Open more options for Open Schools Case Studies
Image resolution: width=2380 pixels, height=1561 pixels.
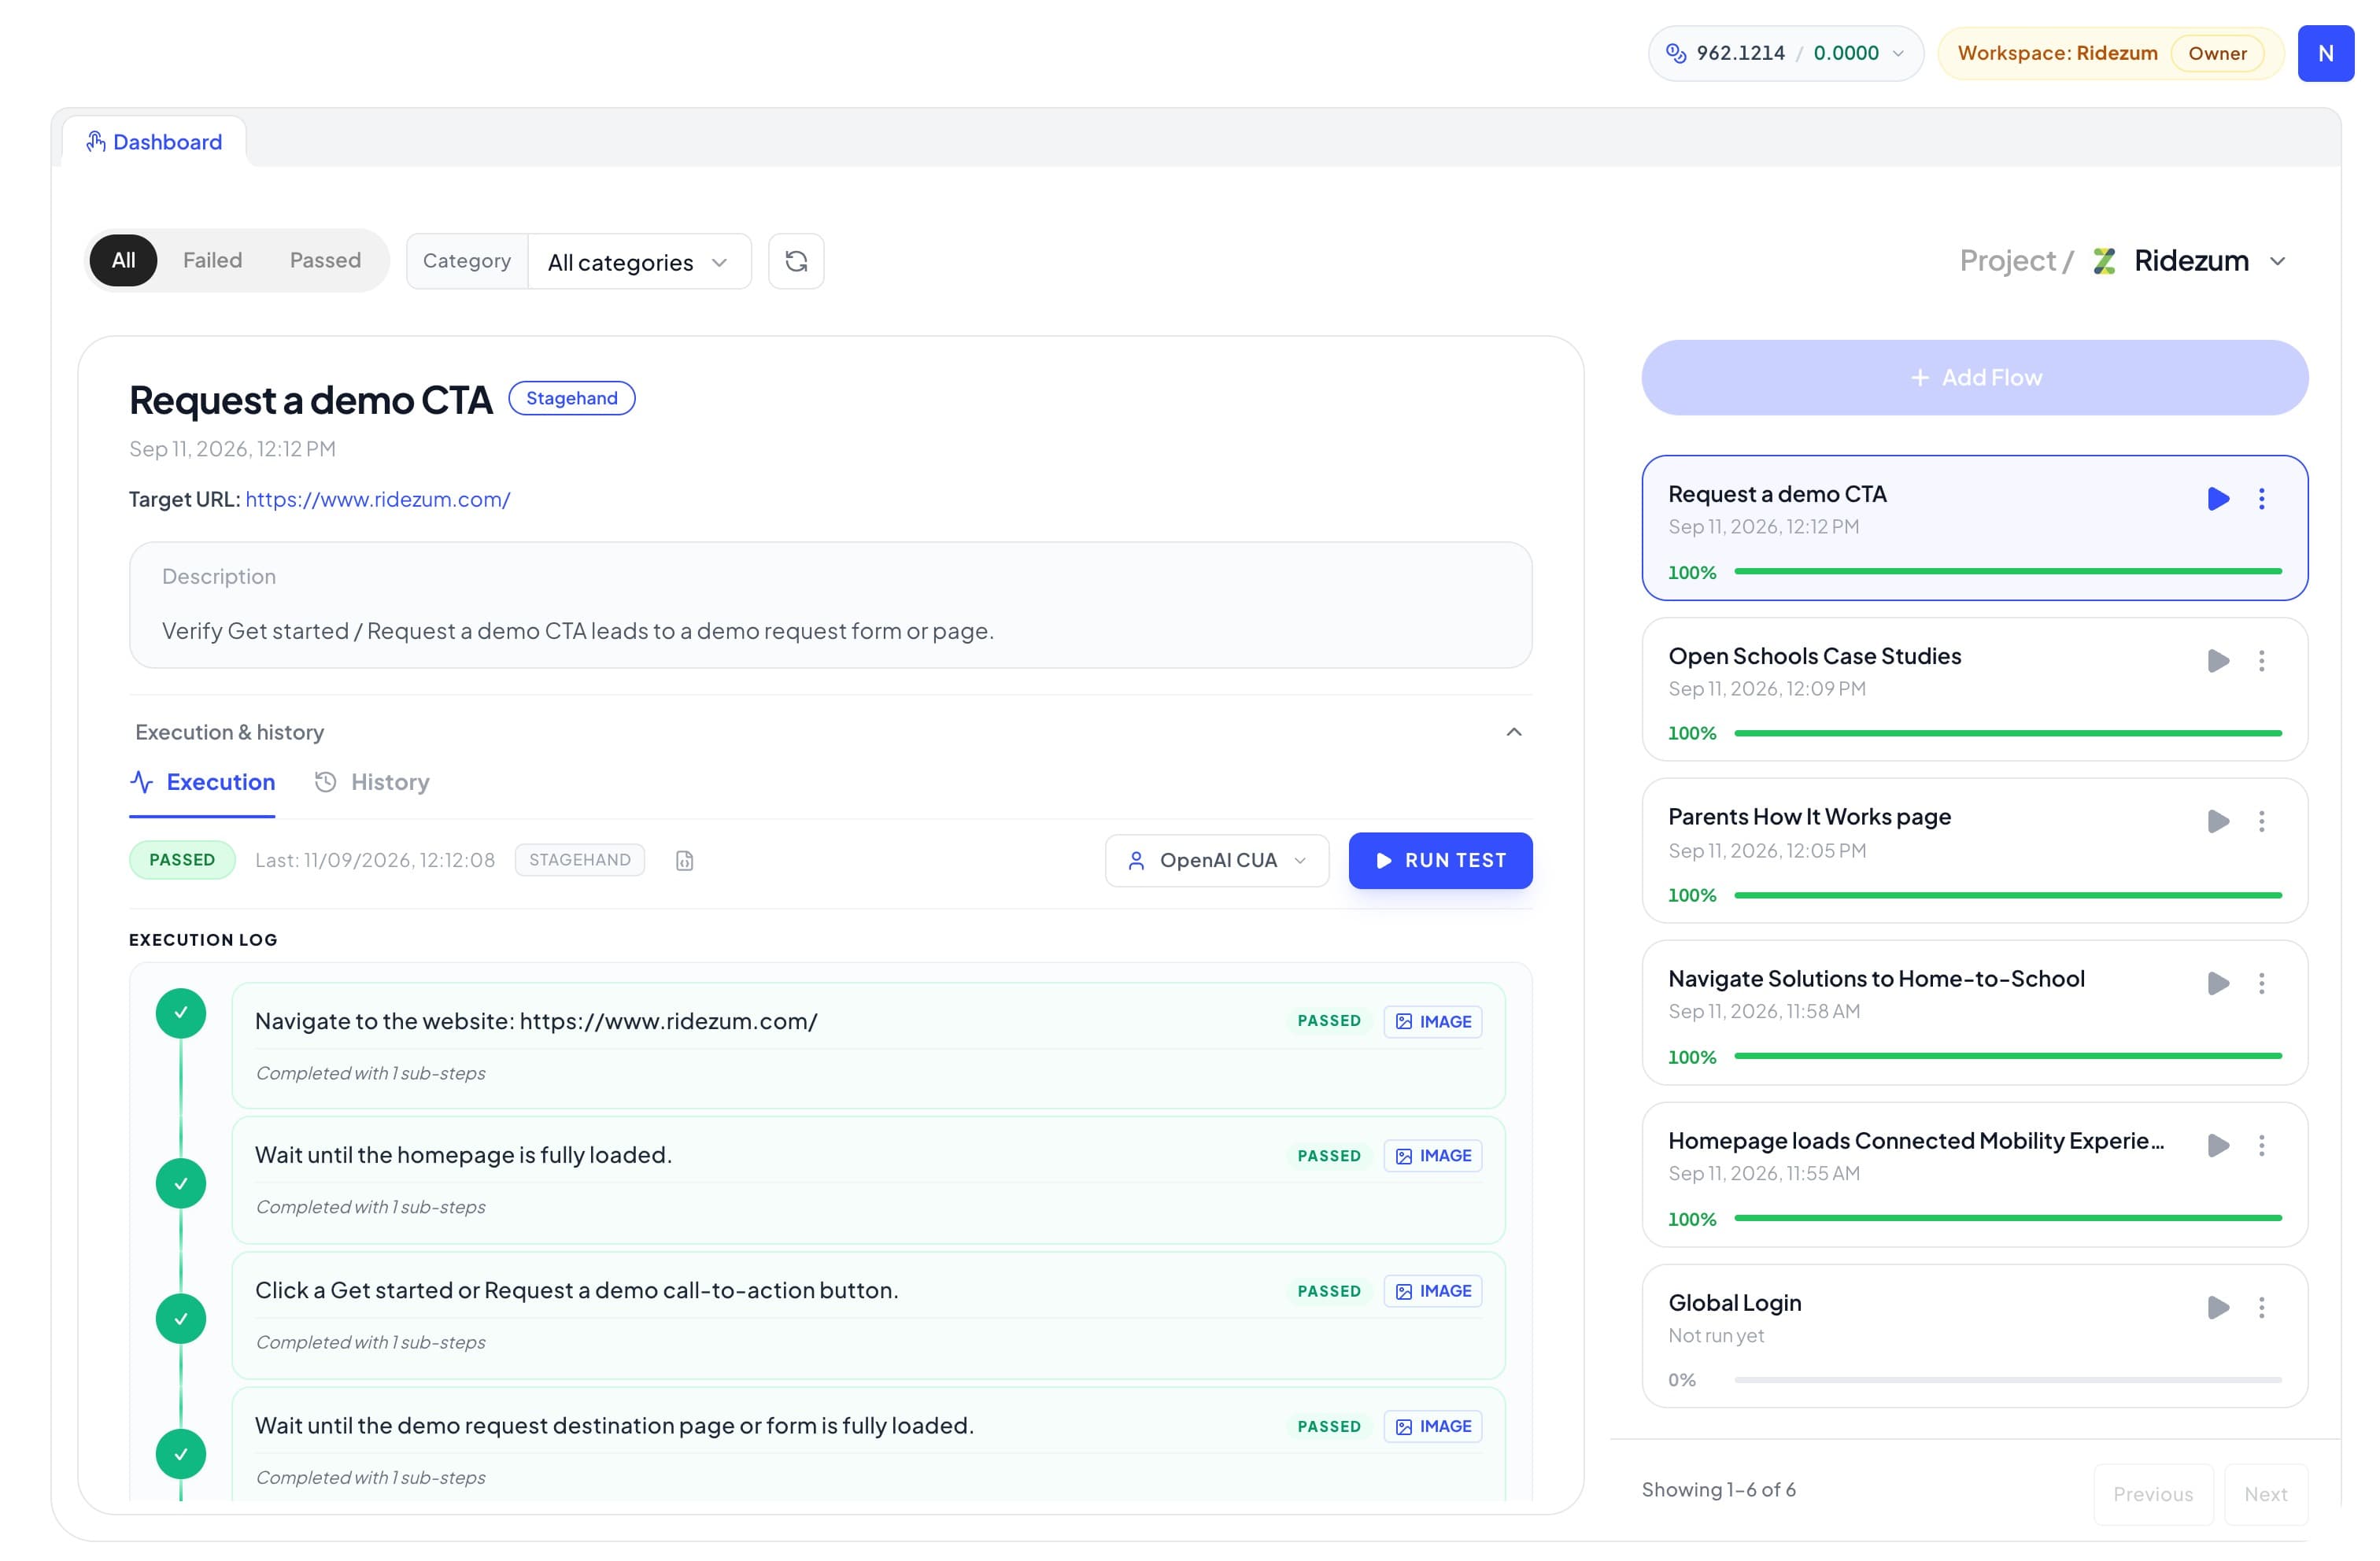2261,660
